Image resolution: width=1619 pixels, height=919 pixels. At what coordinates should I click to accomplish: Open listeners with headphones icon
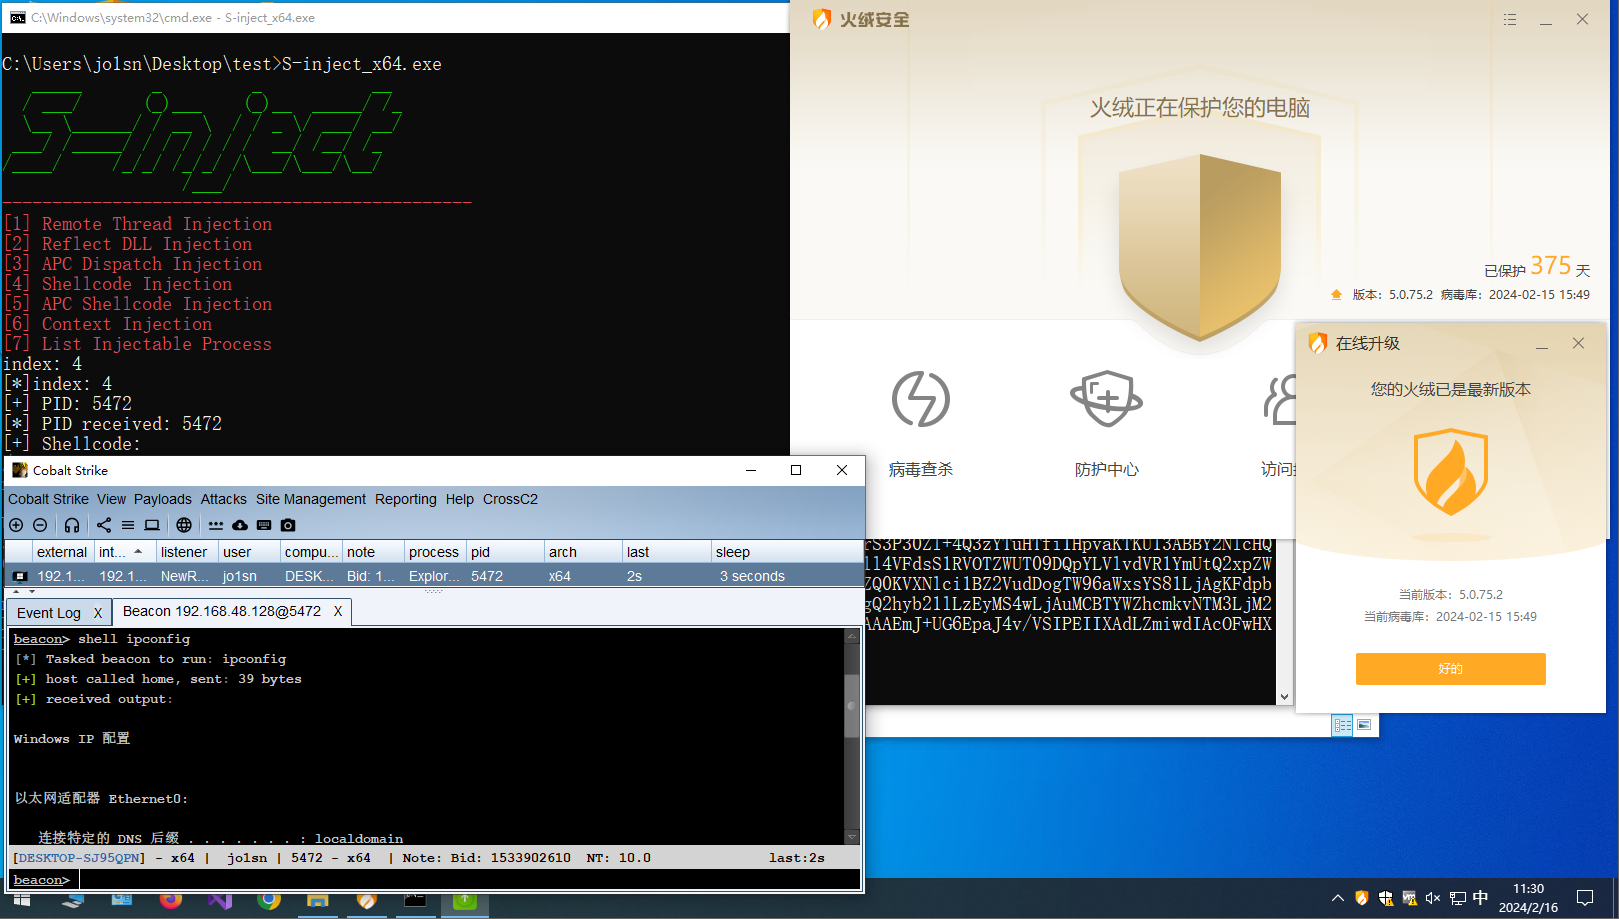[x=72, y=525]
